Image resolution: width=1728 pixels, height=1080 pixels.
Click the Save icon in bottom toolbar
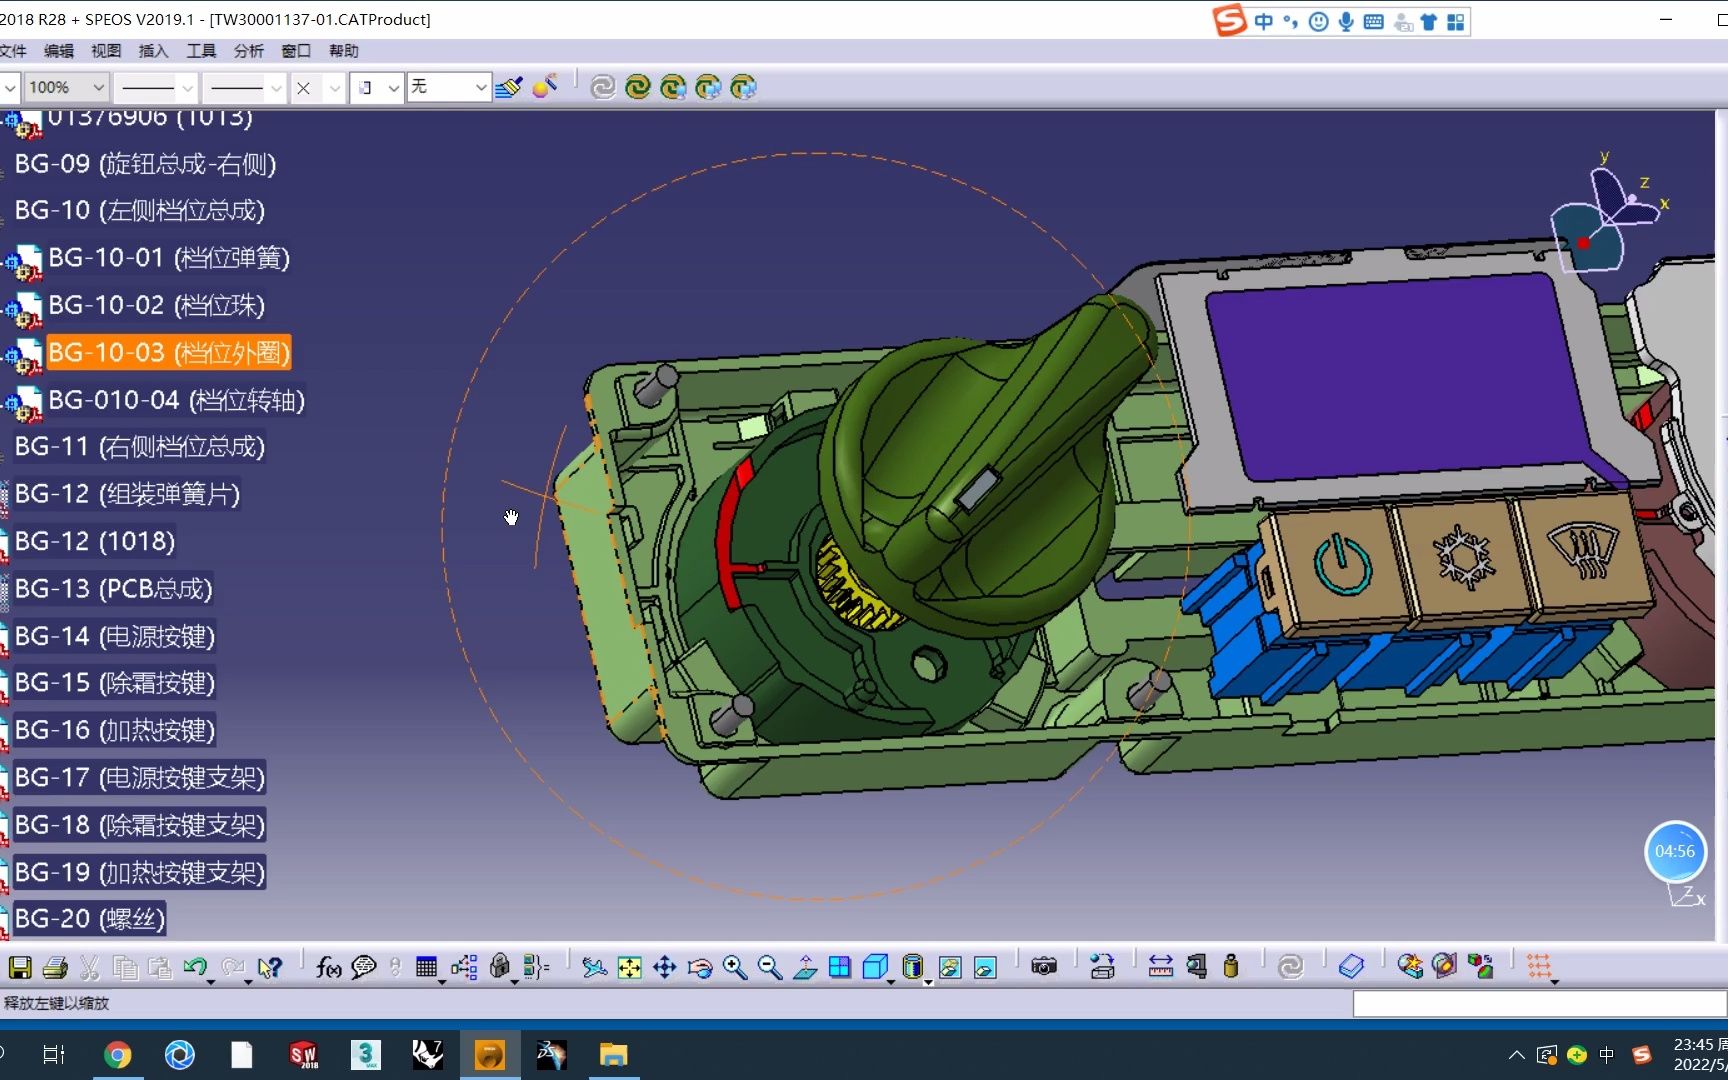tap(20, 967)
